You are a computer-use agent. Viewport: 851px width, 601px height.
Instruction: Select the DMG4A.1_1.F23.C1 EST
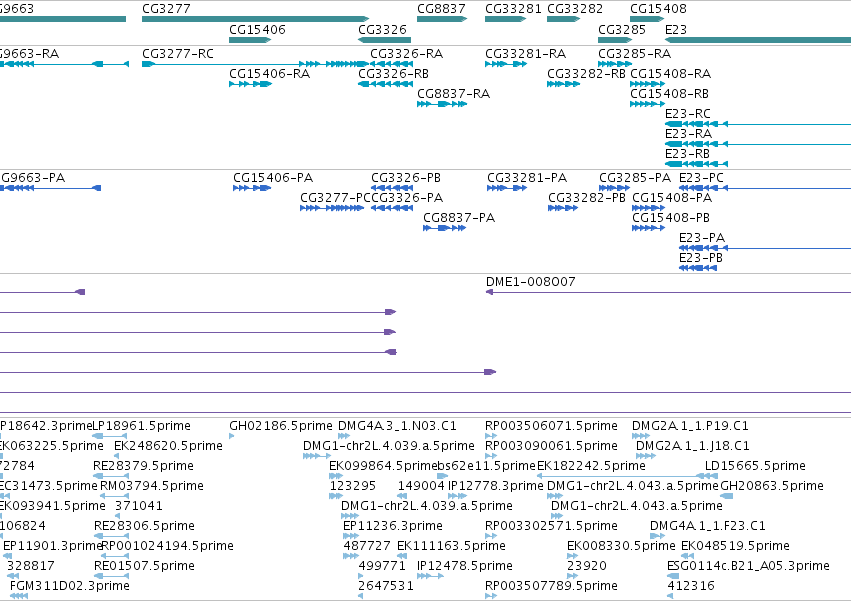[x=657, y=536]
